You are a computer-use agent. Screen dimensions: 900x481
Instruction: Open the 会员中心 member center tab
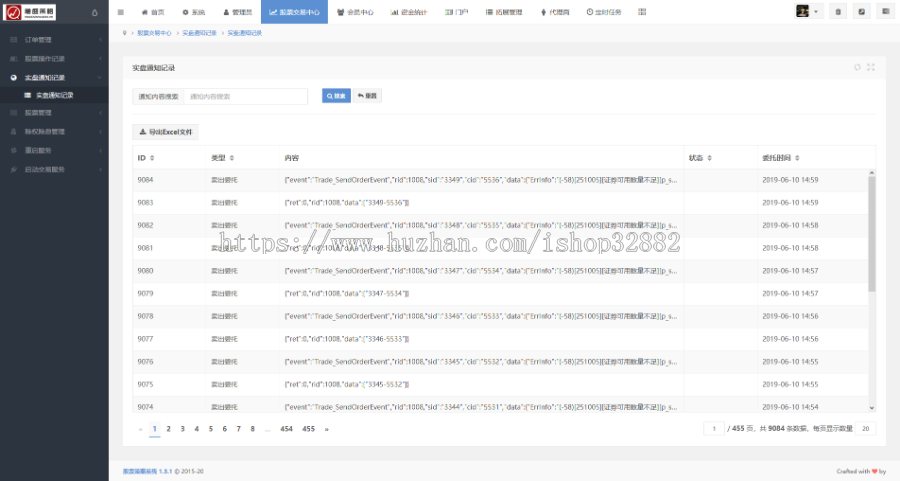click(x=355, y=12)
